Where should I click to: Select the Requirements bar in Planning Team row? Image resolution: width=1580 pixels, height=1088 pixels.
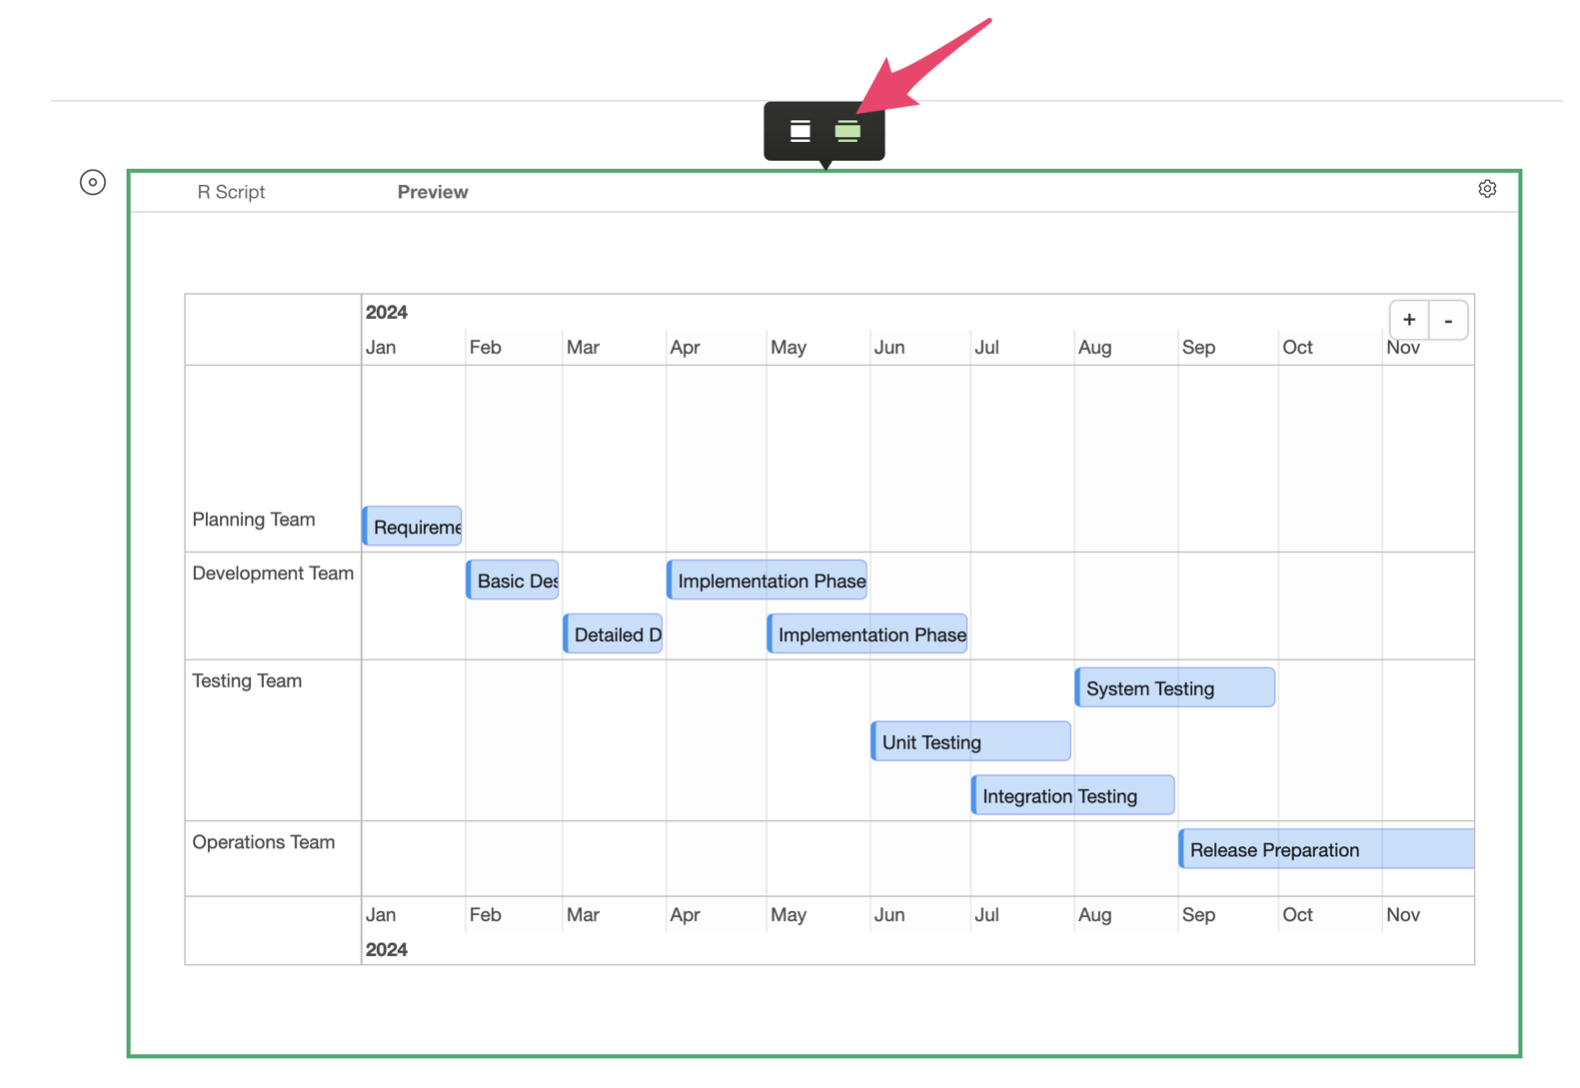410,526
